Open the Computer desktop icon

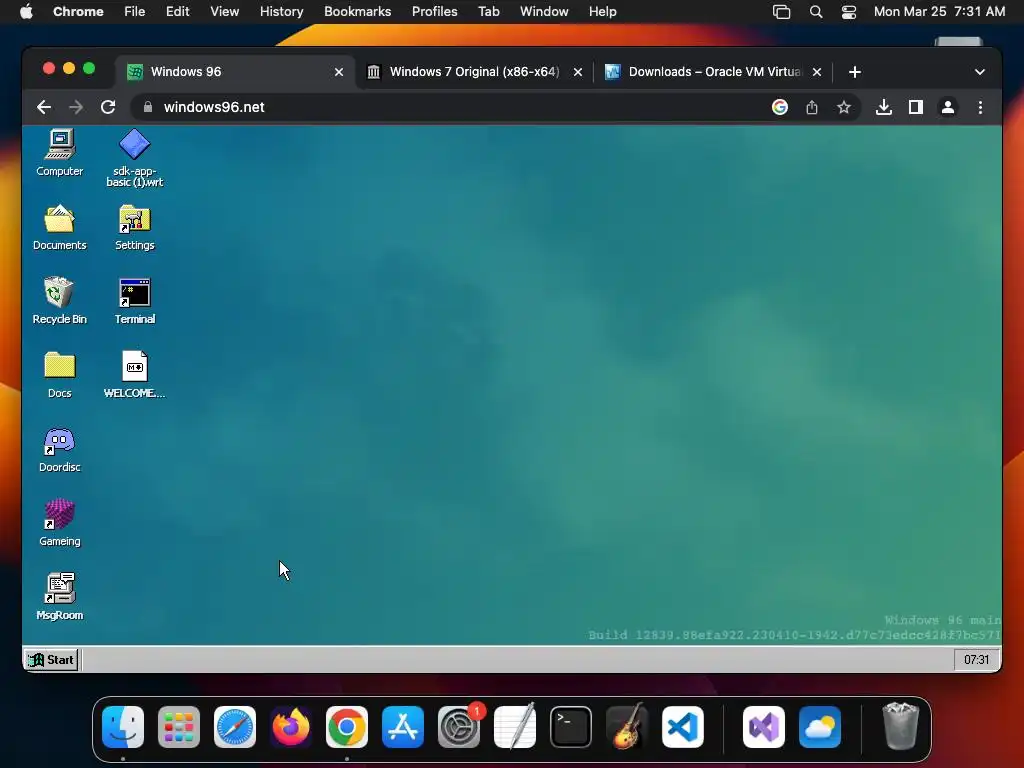[59, 153]
